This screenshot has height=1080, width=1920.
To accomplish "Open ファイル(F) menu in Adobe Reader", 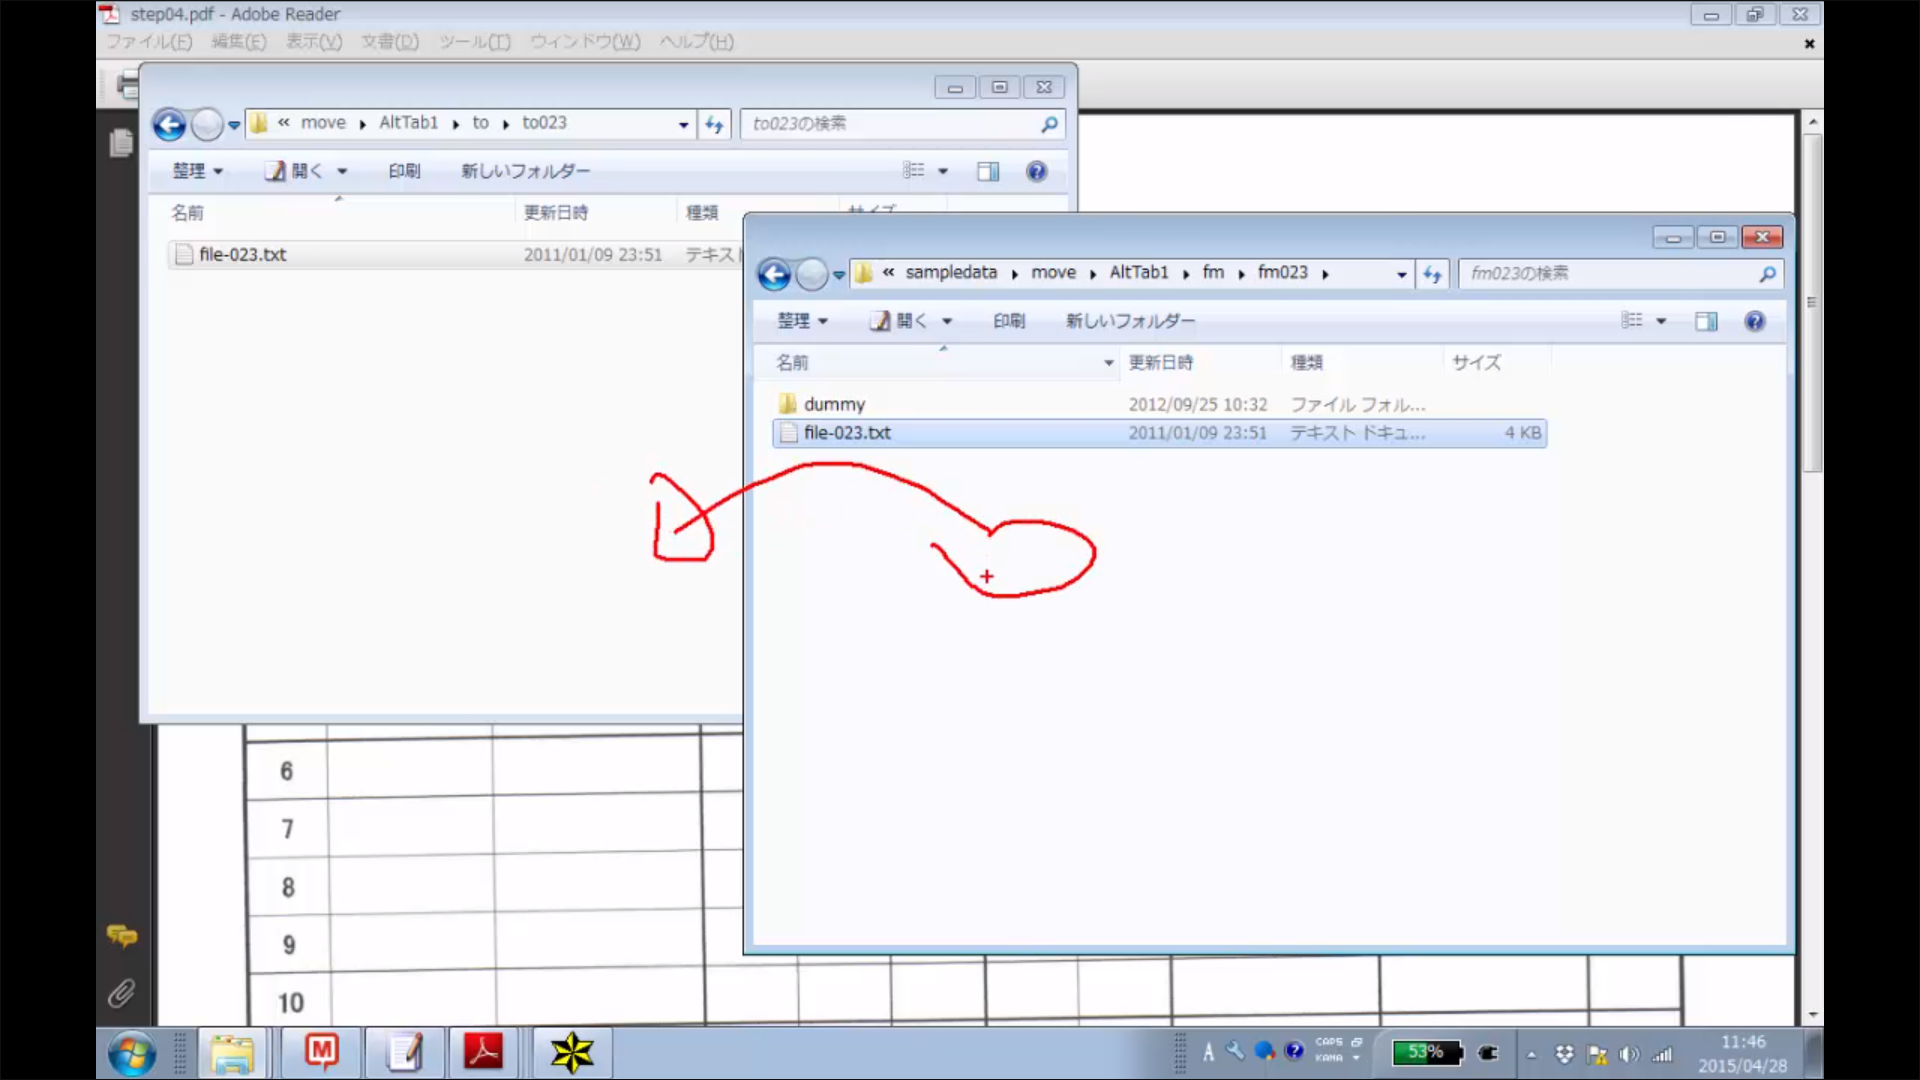I will [149, 42].
